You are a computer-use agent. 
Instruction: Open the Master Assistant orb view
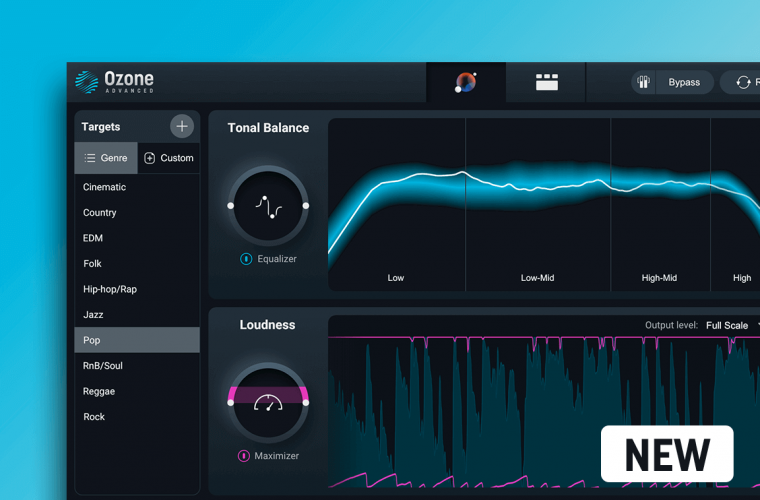(x=466, y=82)
